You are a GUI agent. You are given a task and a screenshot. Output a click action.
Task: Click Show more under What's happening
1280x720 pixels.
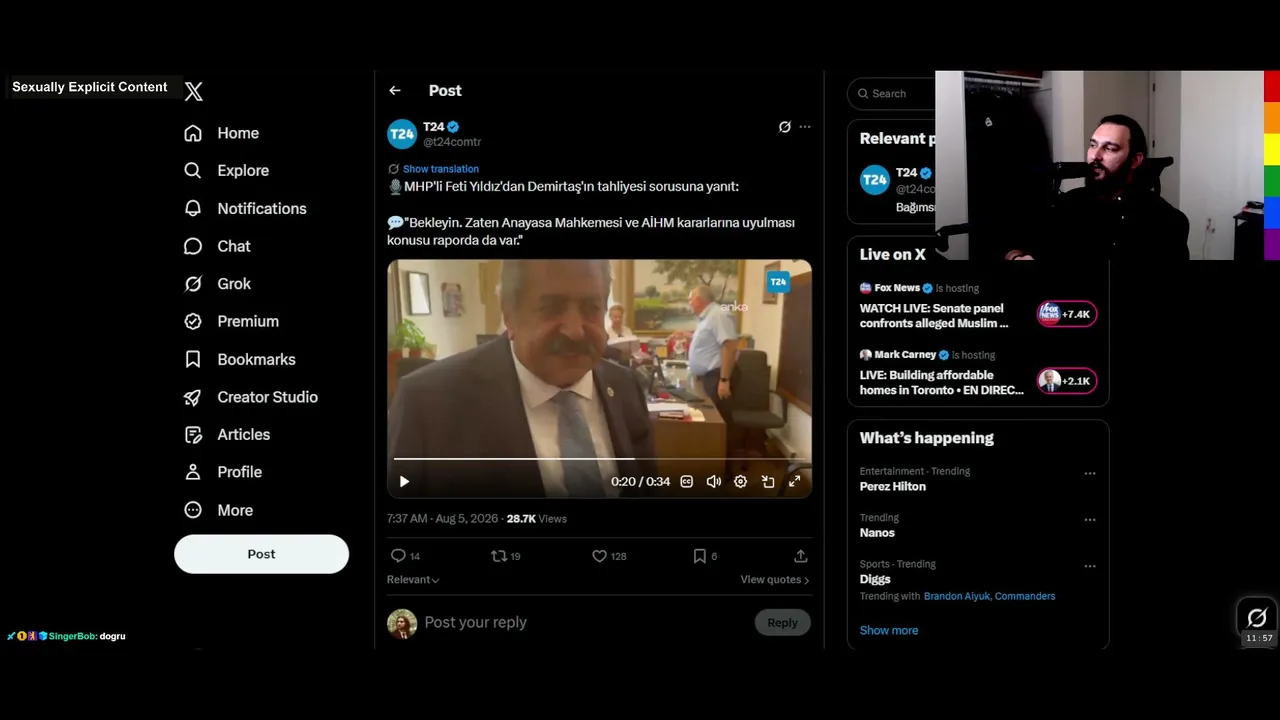click(889, 630)
